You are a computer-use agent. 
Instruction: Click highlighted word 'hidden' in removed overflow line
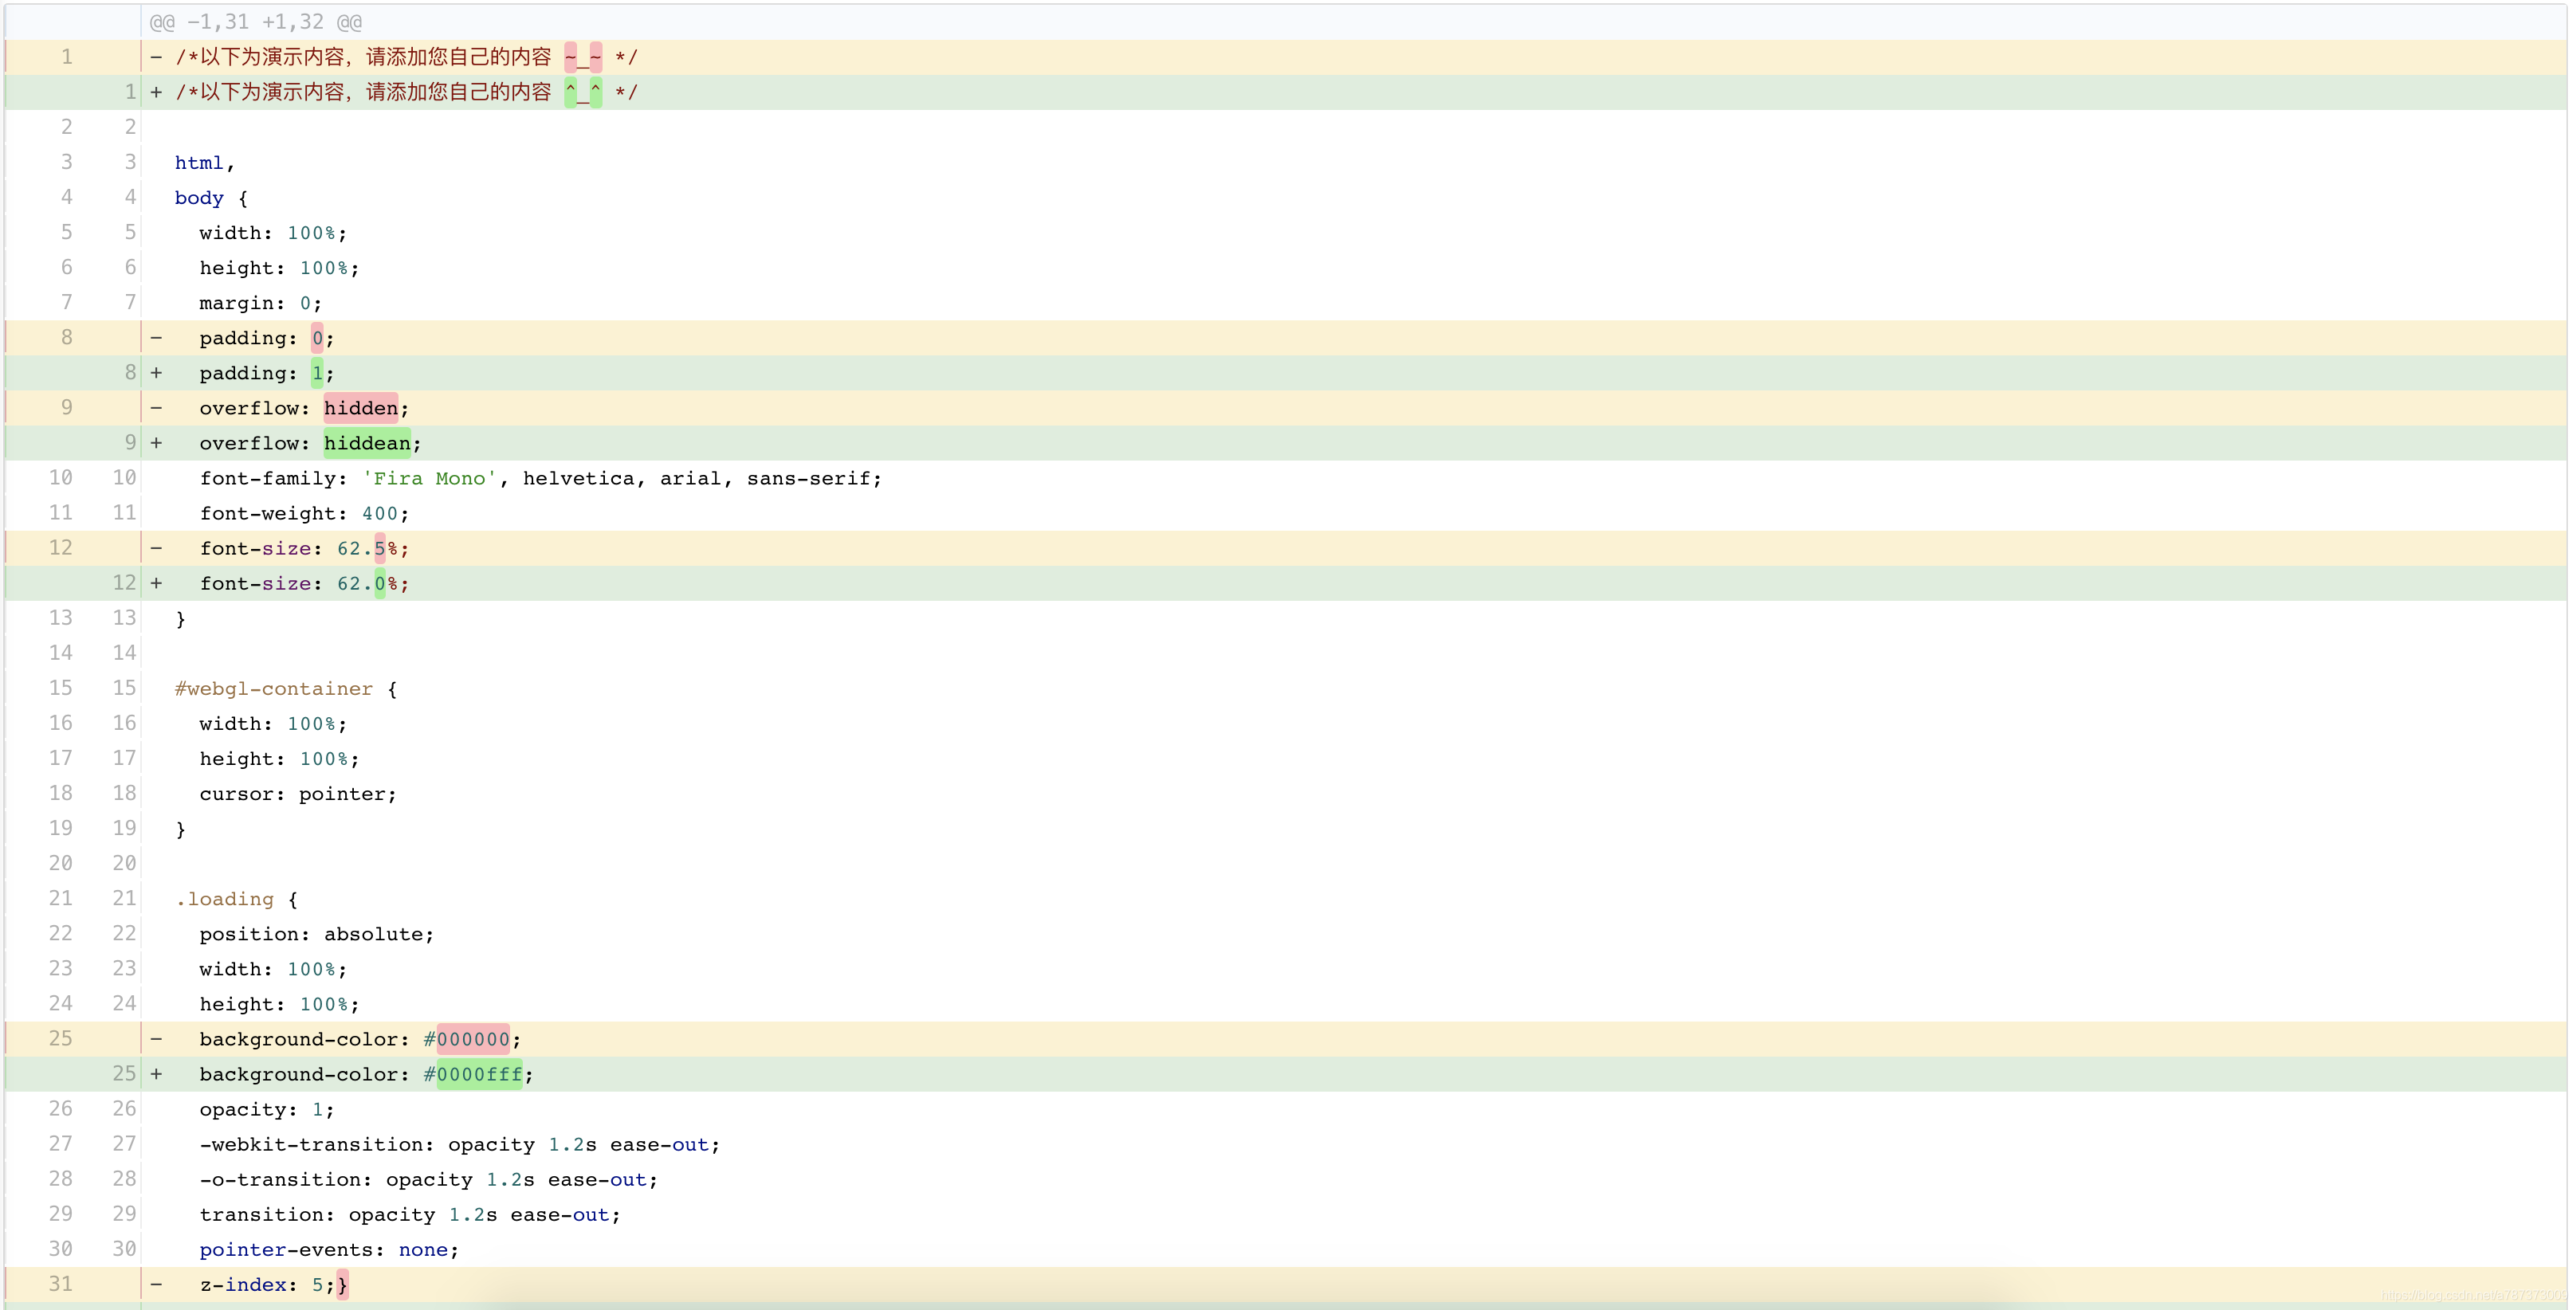tap(361, 408)
